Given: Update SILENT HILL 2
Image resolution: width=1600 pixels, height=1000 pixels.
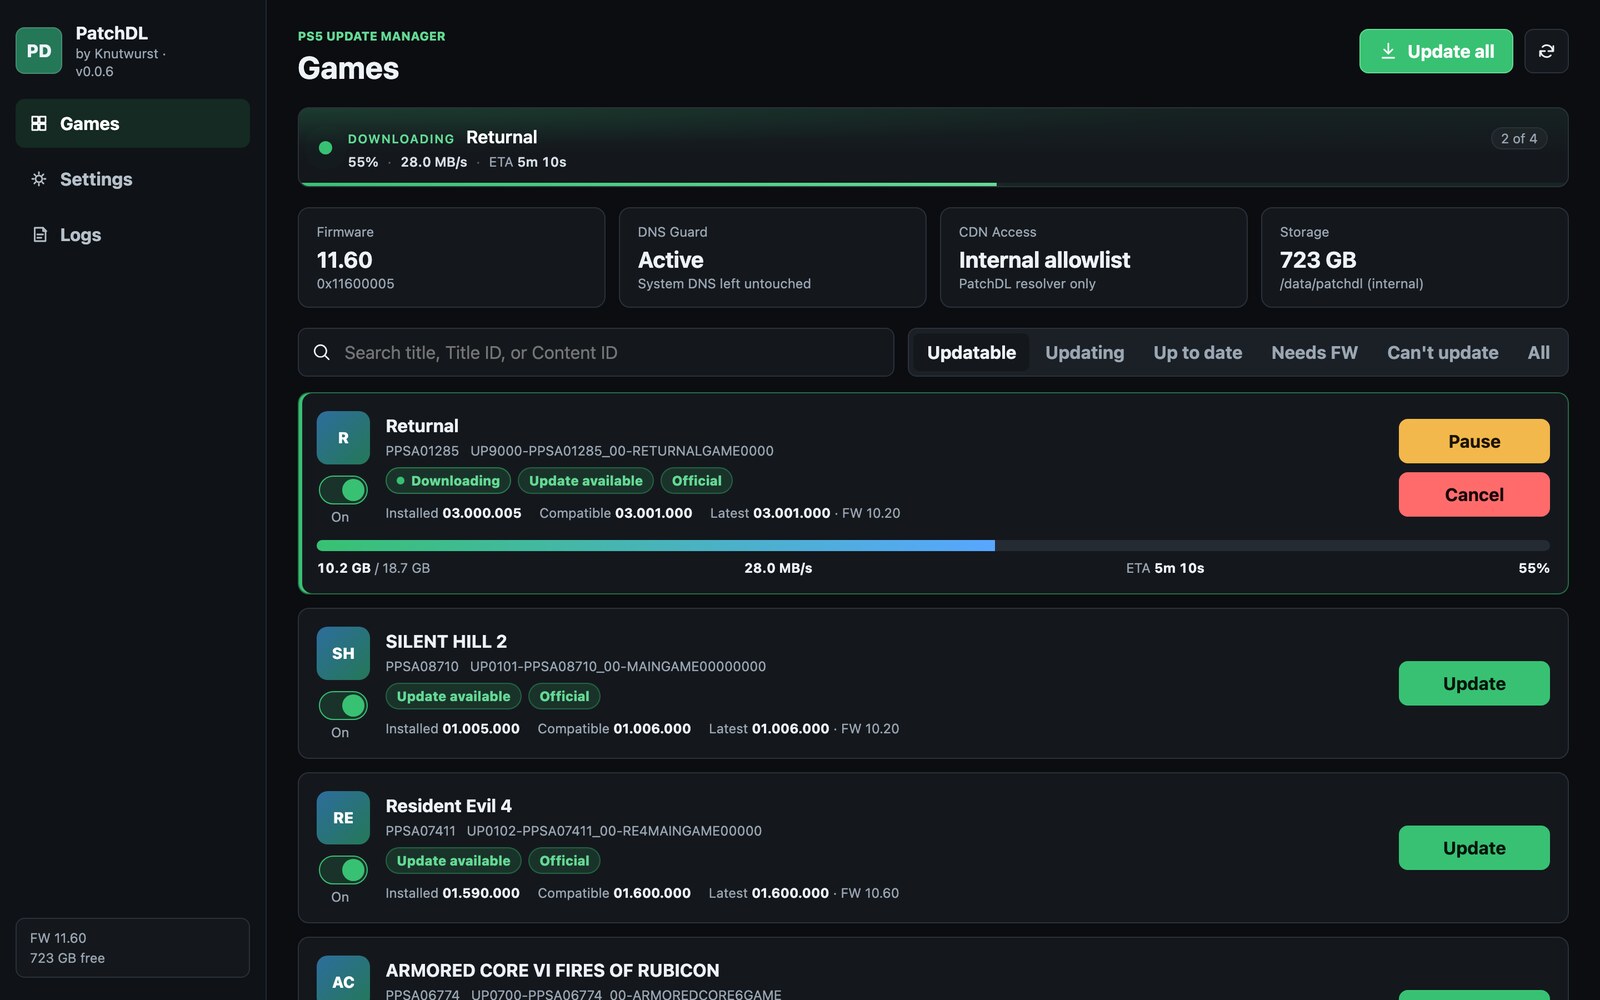Looking at the screenshot, I should coord(1474,683).
